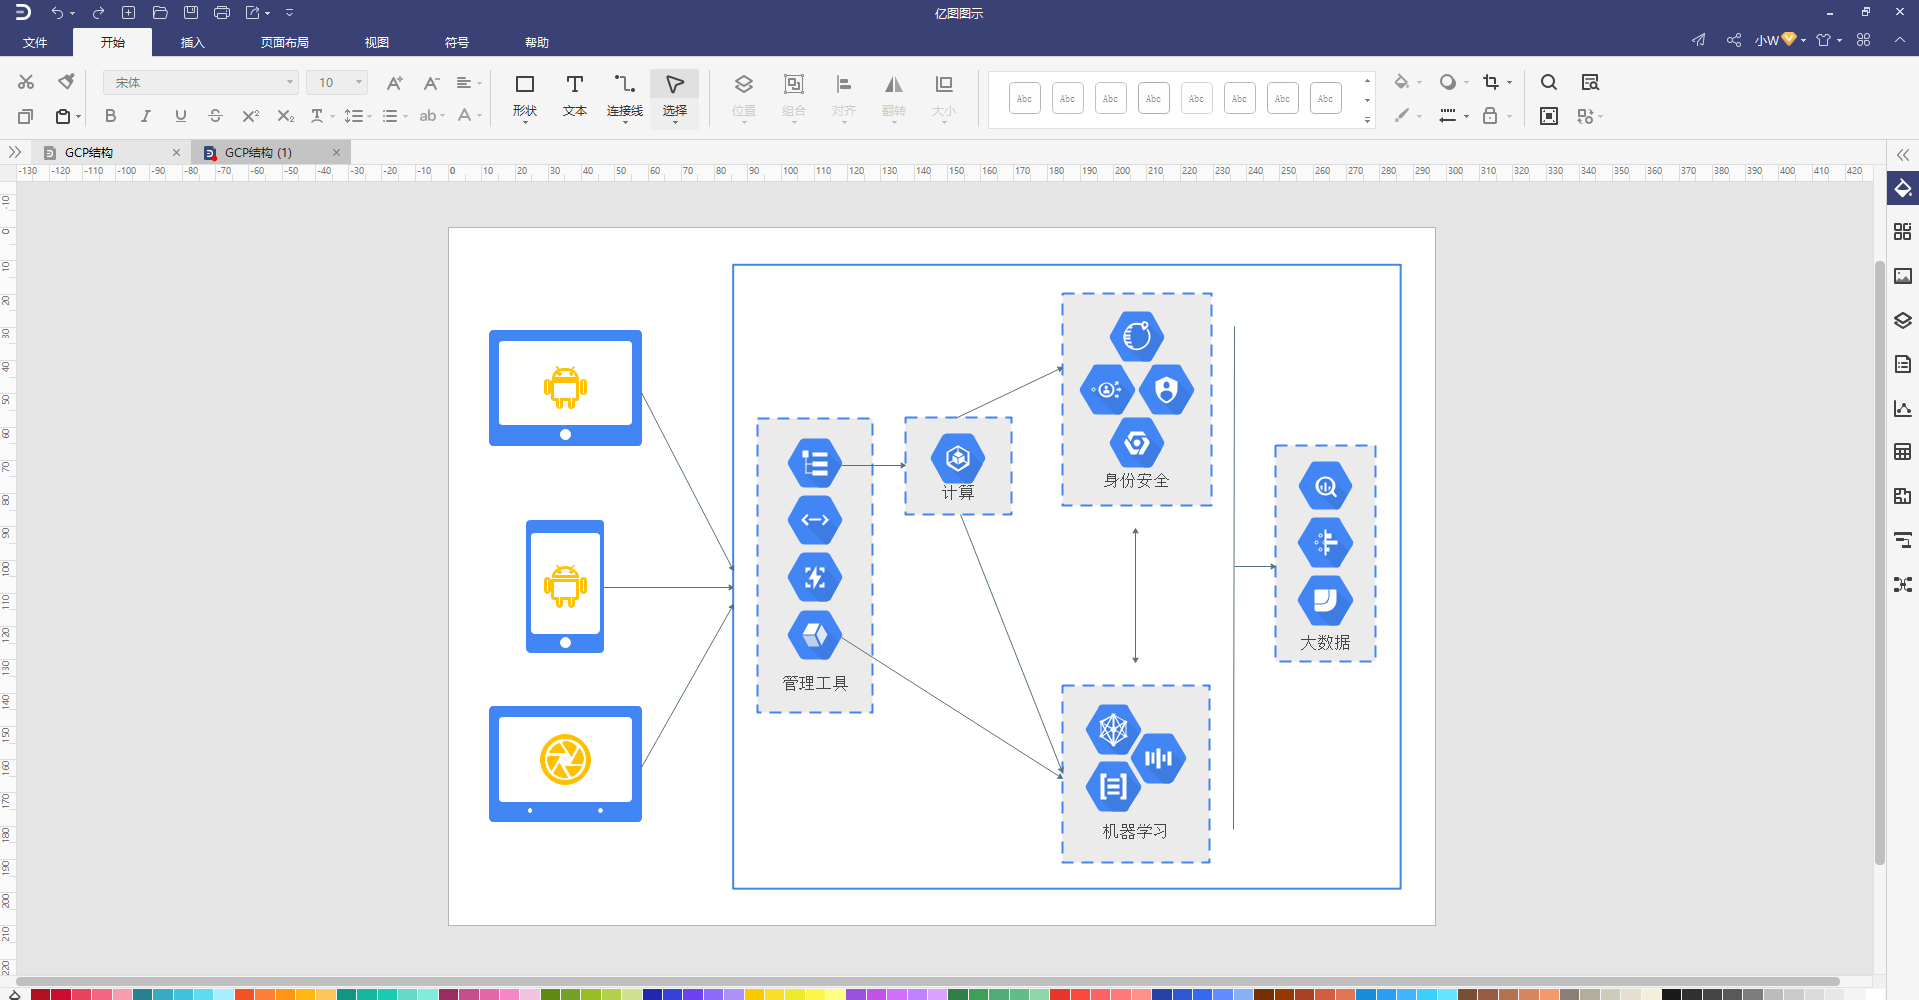Image resolution: width=1919 pixels, height=1000 pixels.
Task: Click the find-in-page icon in ribbon
Action: click(x=1590, y=82)
